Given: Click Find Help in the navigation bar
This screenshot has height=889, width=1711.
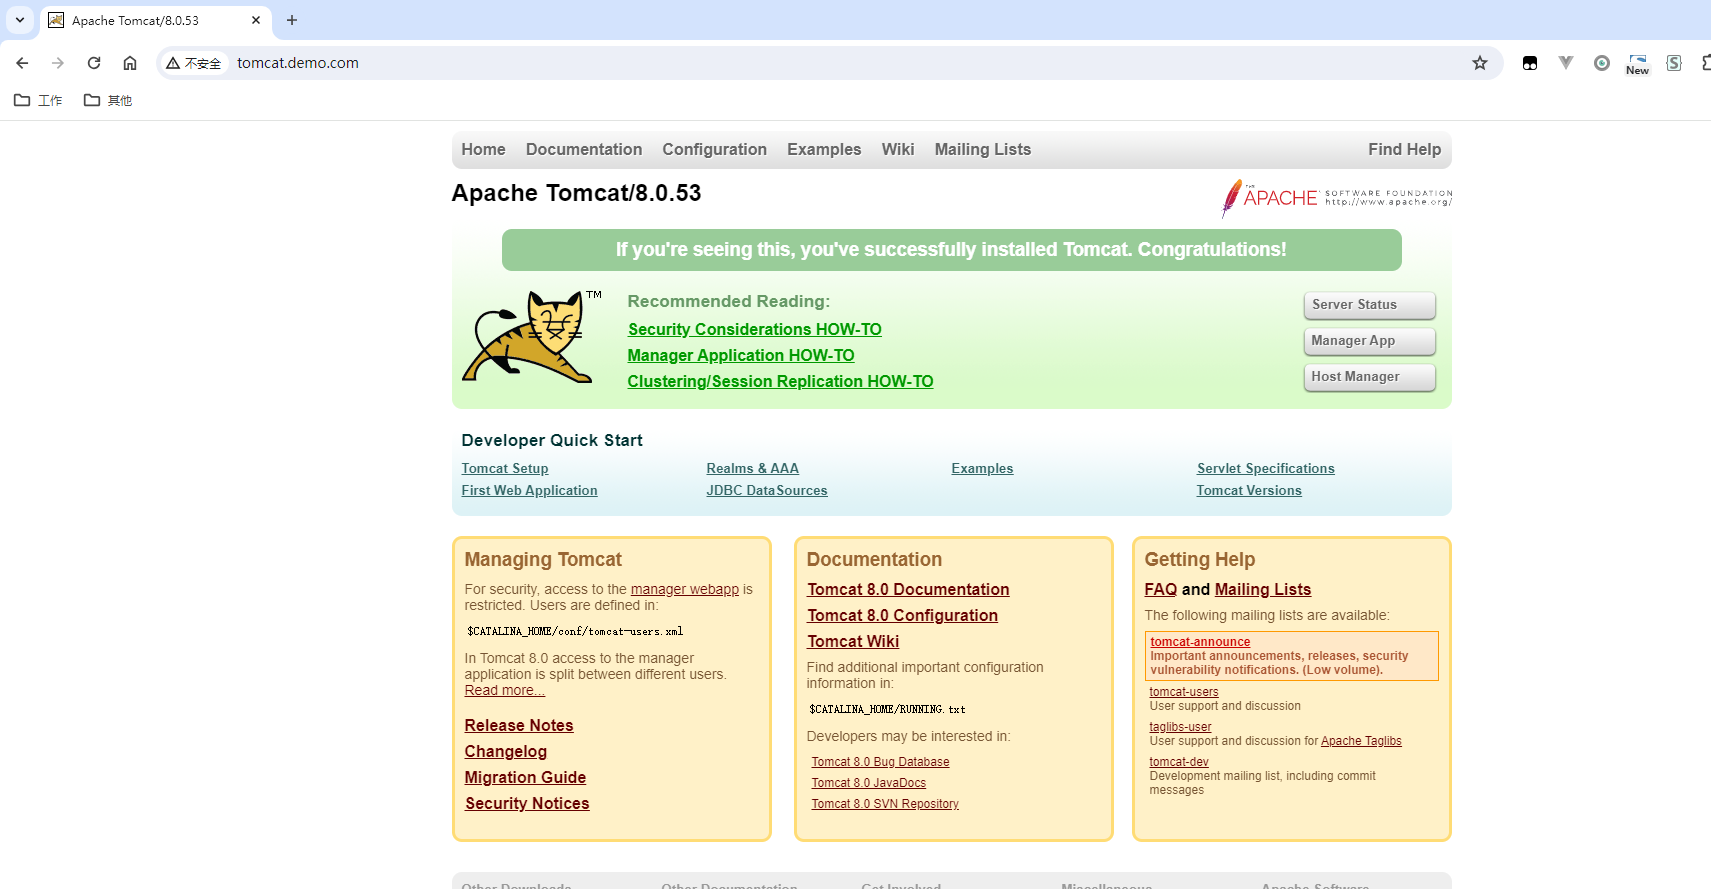Looking at the screenshot, I should (1404, 149).
